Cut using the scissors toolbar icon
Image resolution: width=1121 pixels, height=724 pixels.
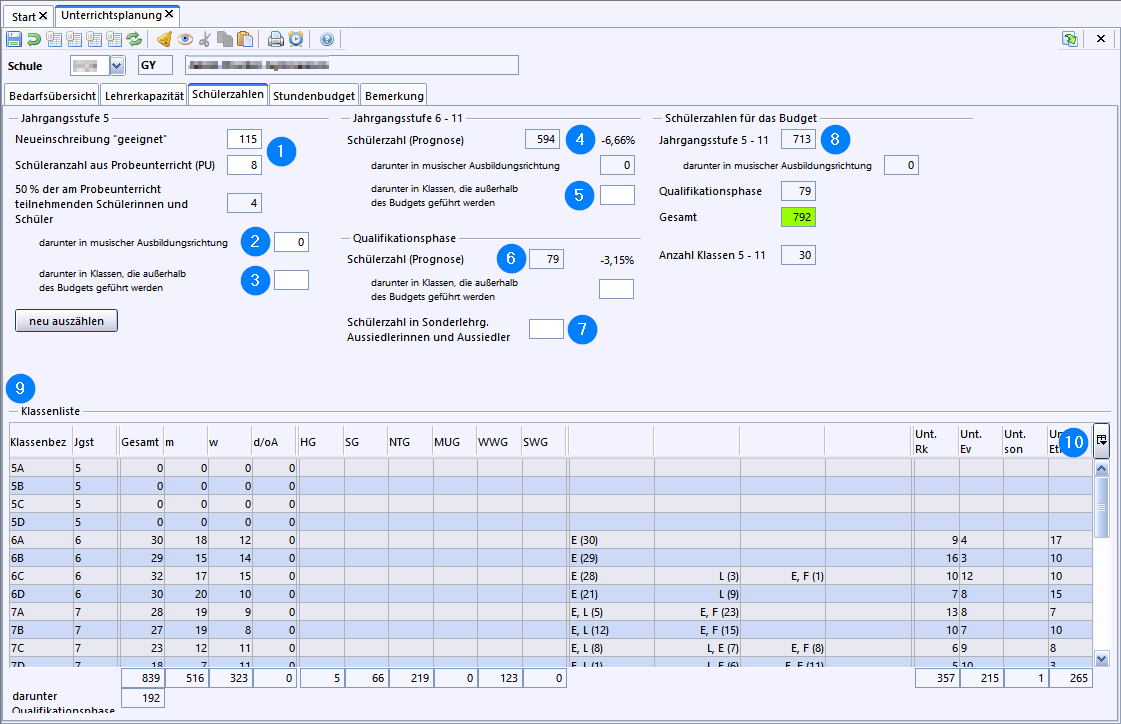tap(204, 39)
